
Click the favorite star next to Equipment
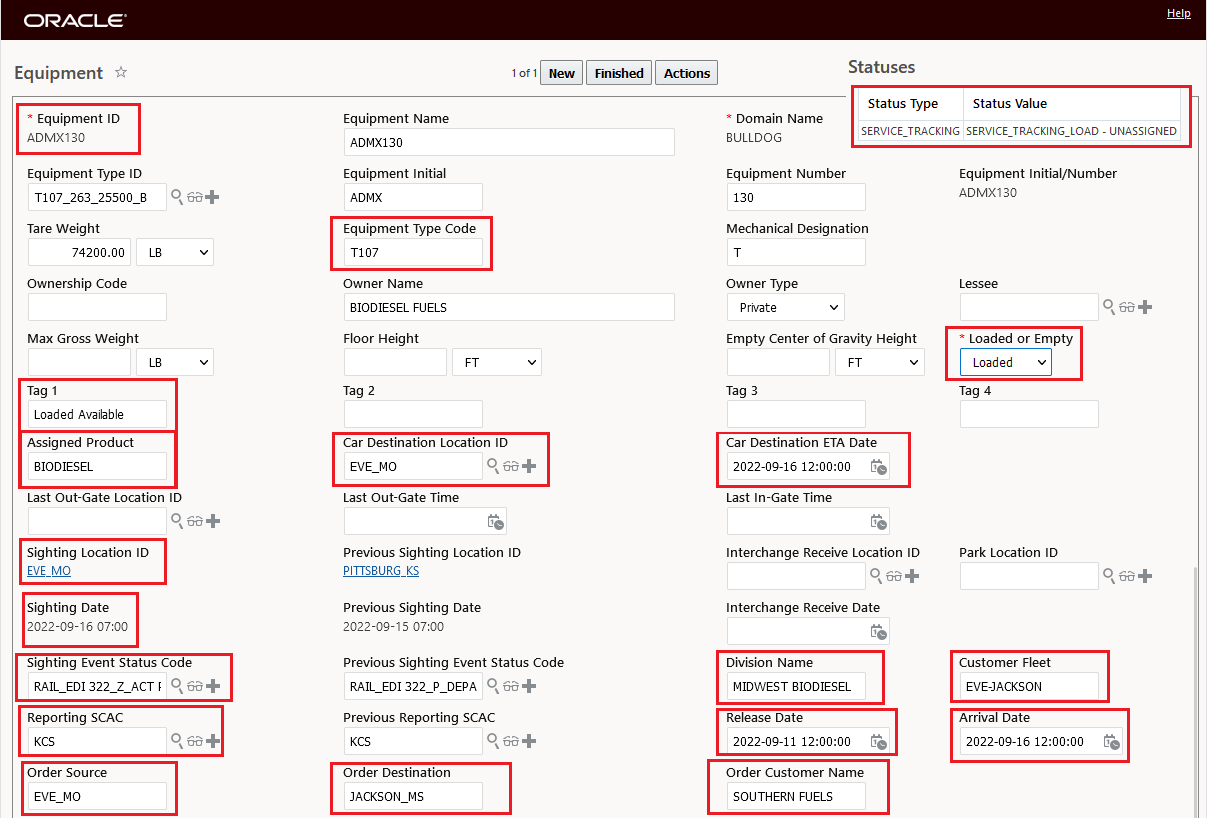coord(121,72)
